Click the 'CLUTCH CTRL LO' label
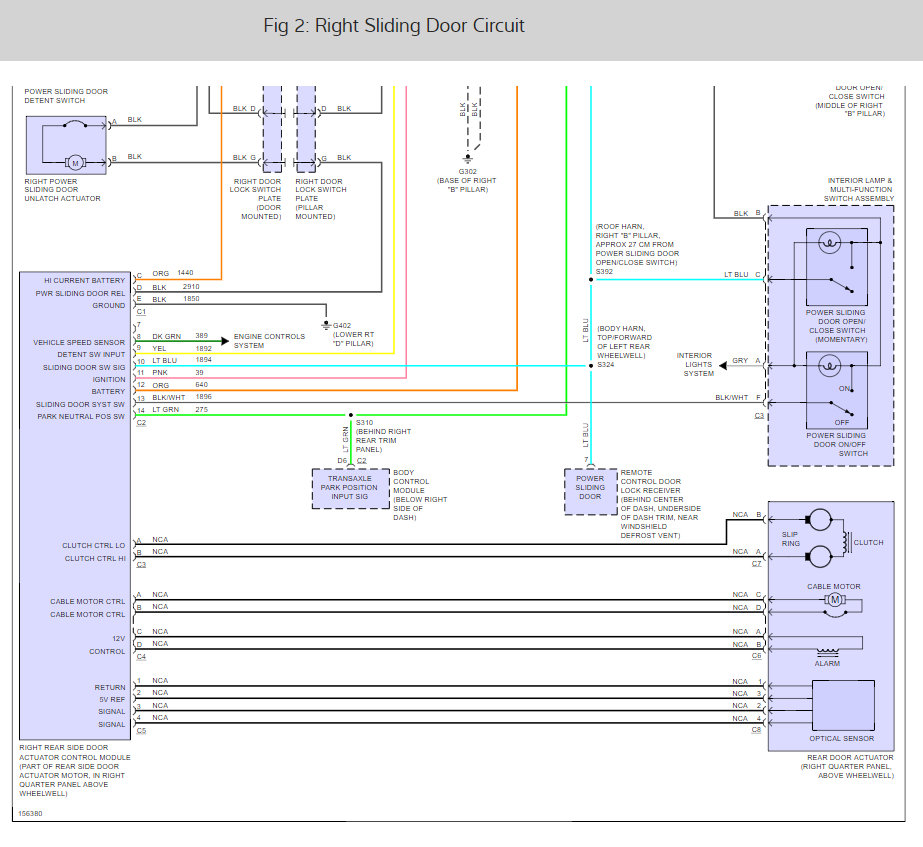The width and height of the screenshot is (923, 847). [94, 546]
